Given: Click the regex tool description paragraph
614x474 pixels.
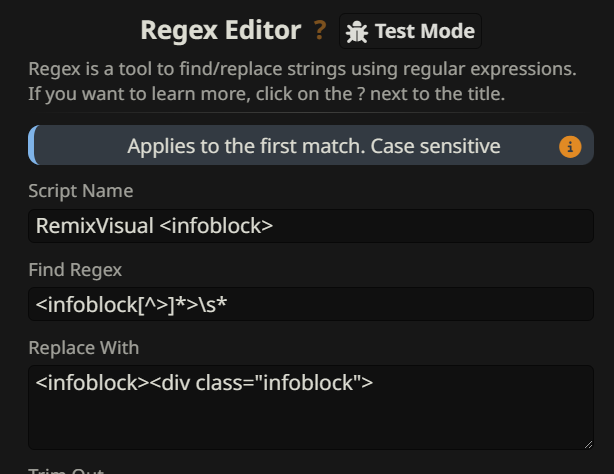Looking at the screenshot, I should click(300, 81).
